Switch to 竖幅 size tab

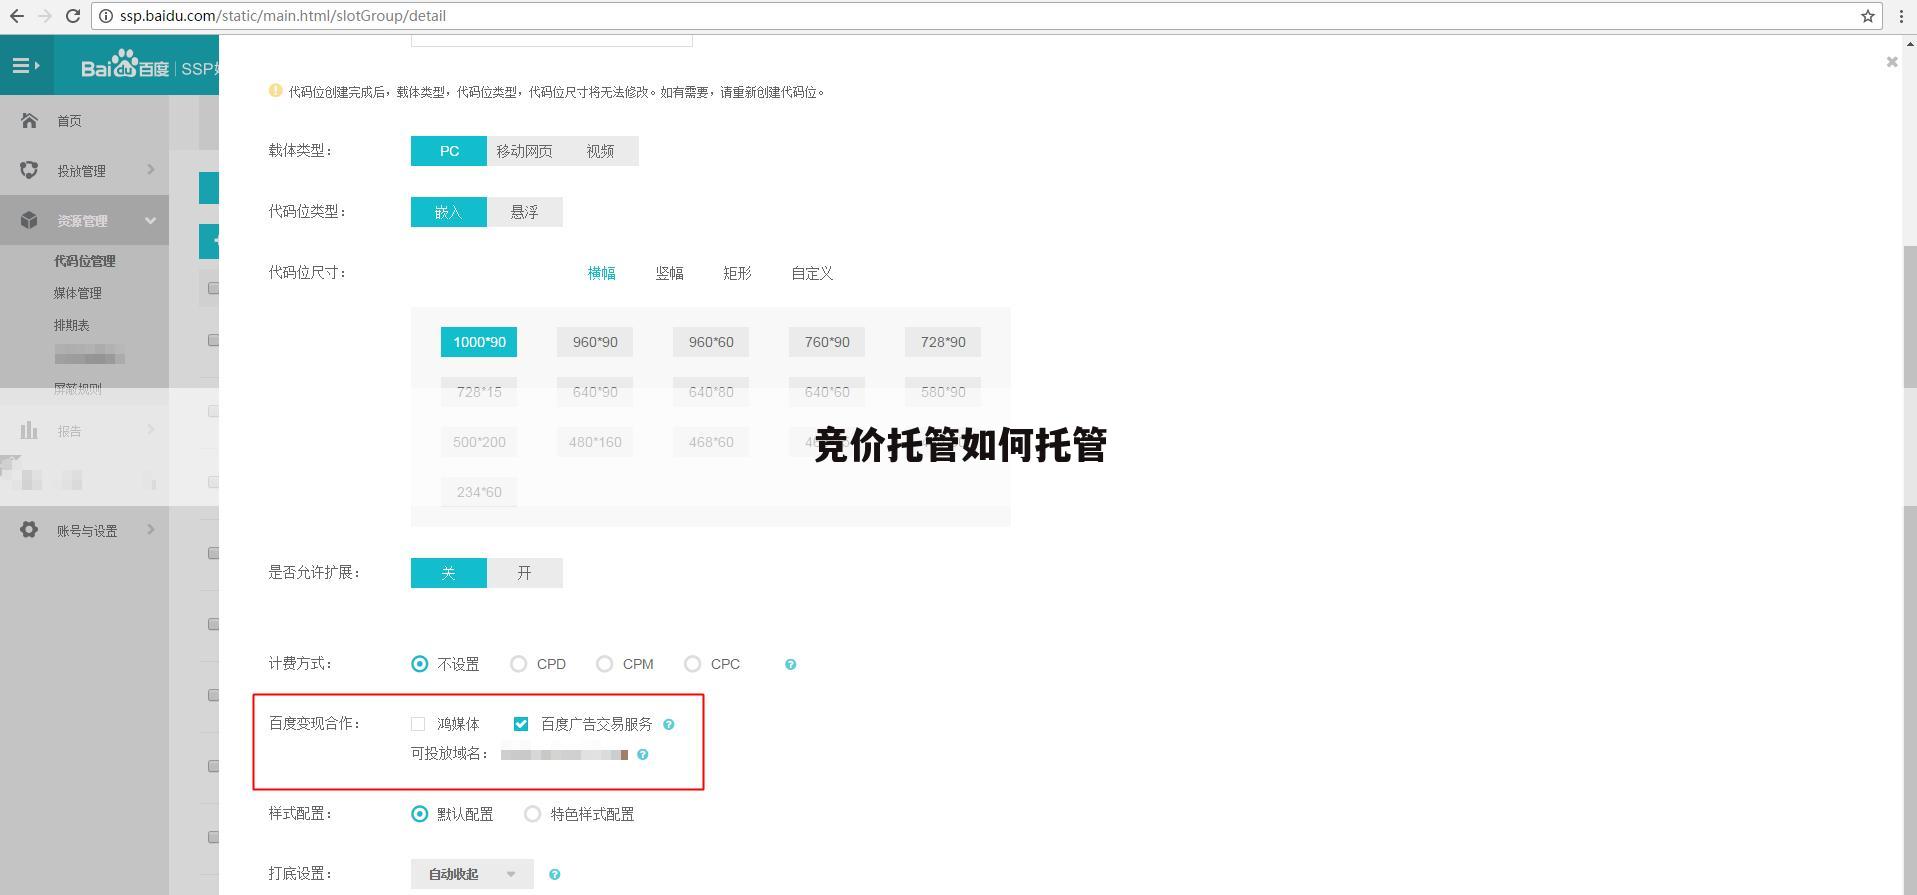click(669, 273)
